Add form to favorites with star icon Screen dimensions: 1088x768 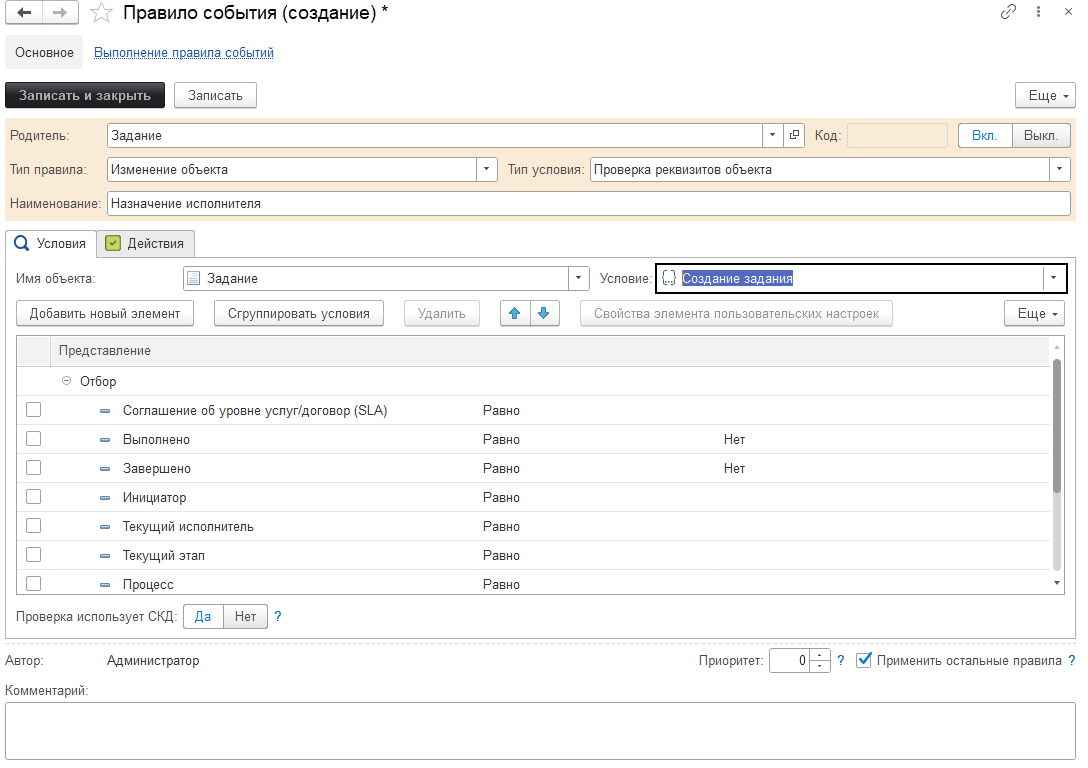point(101,13)
